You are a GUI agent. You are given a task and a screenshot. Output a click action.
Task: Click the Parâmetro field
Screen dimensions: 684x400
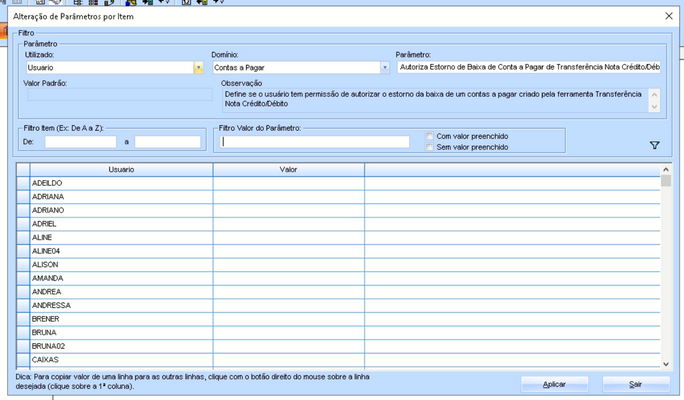pos(528,68)
